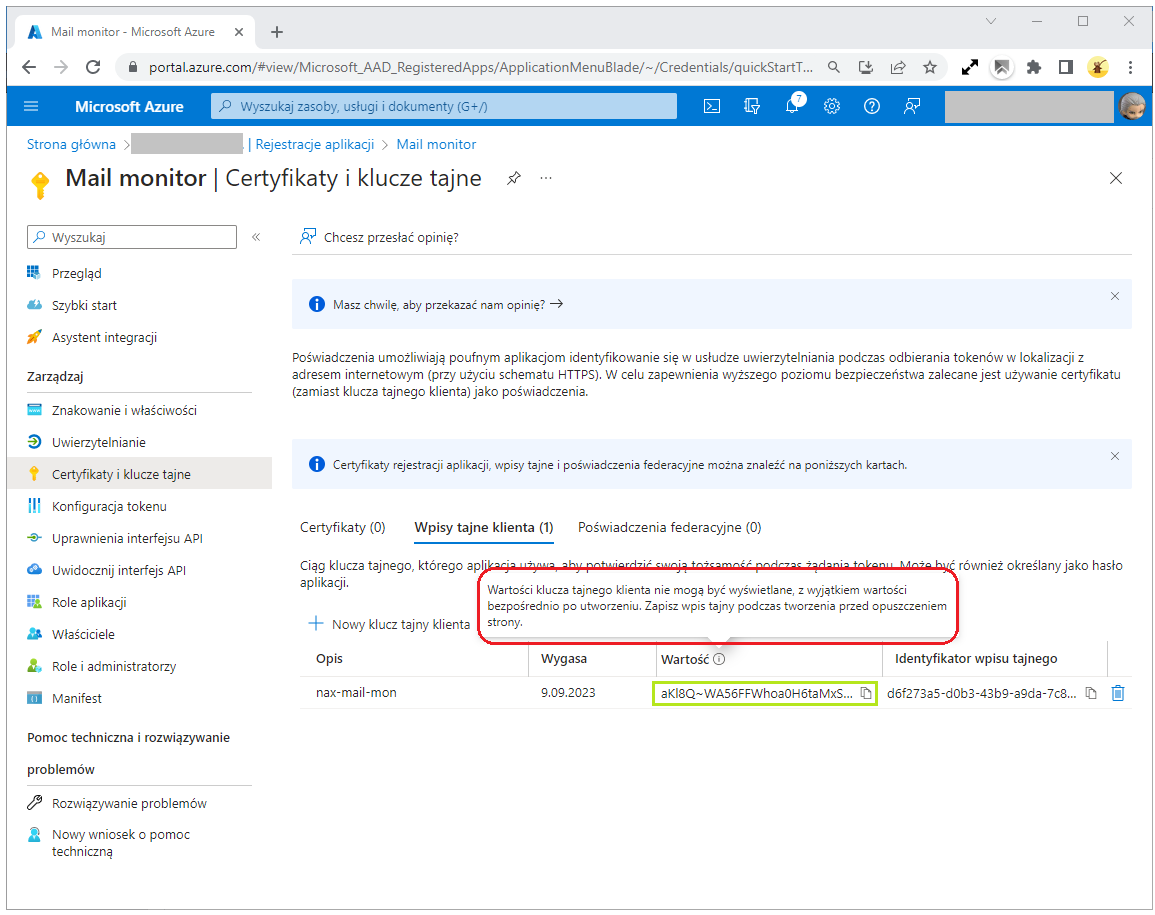The height and width of the screenshot is (915, 1155).
Task: Collapse the left navigation menu
Action: (256, 237)
